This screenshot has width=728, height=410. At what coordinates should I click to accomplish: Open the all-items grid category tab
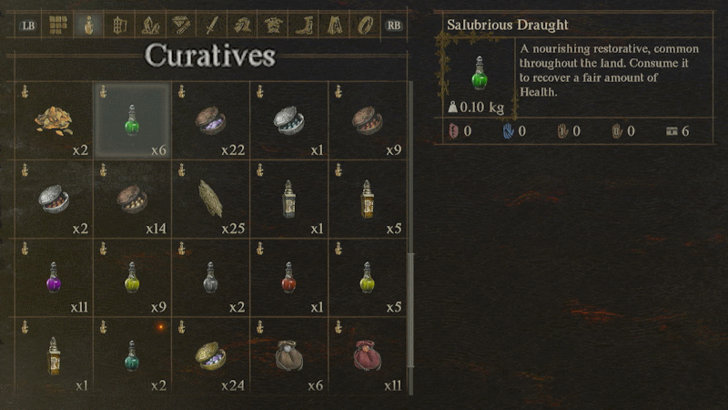coord(58,25)
